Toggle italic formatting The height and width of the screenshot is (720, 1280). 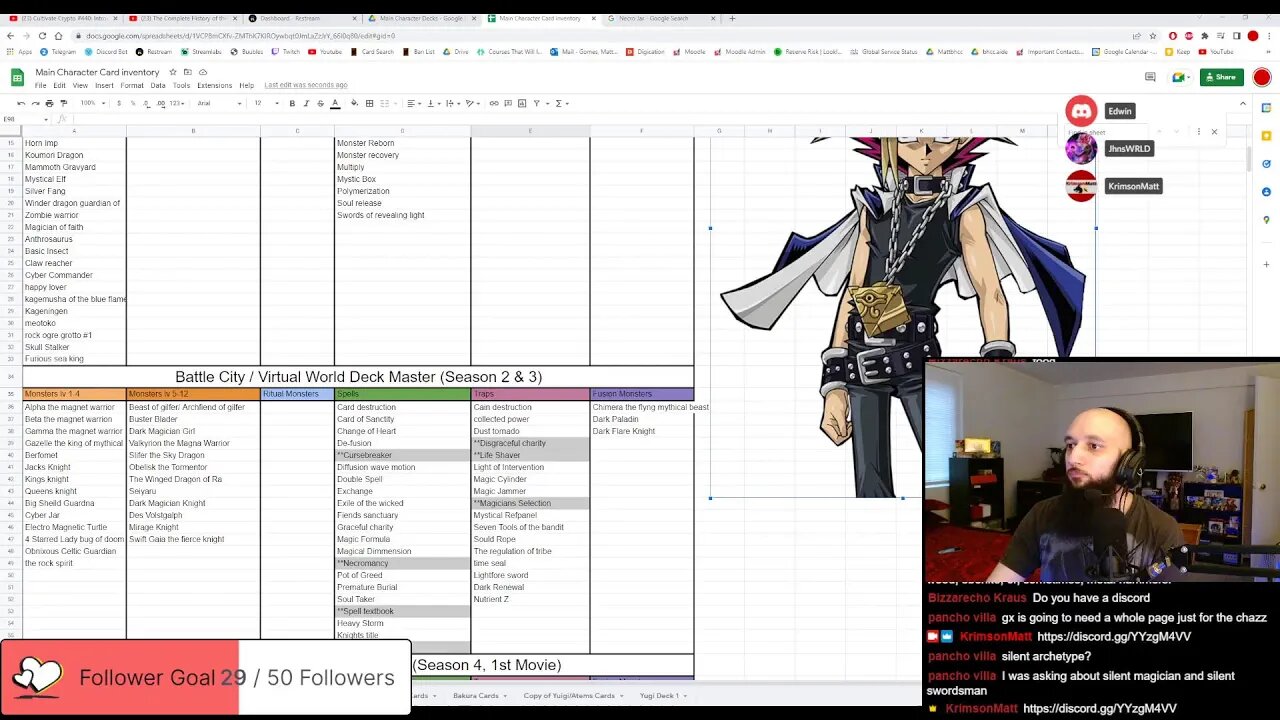coord(306,103)
